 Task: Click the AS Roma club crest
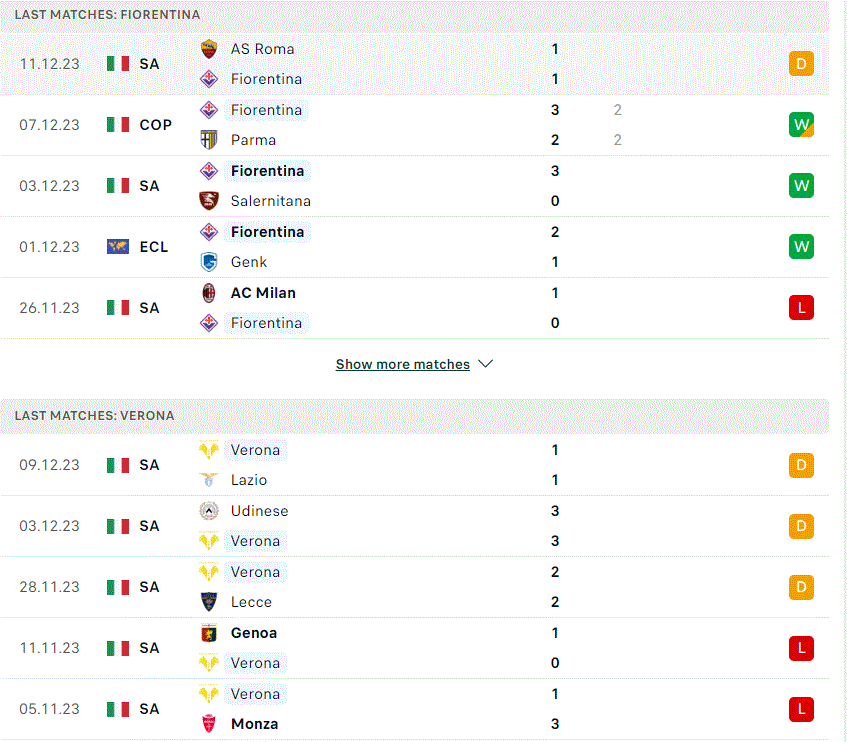tap(209, 49)
